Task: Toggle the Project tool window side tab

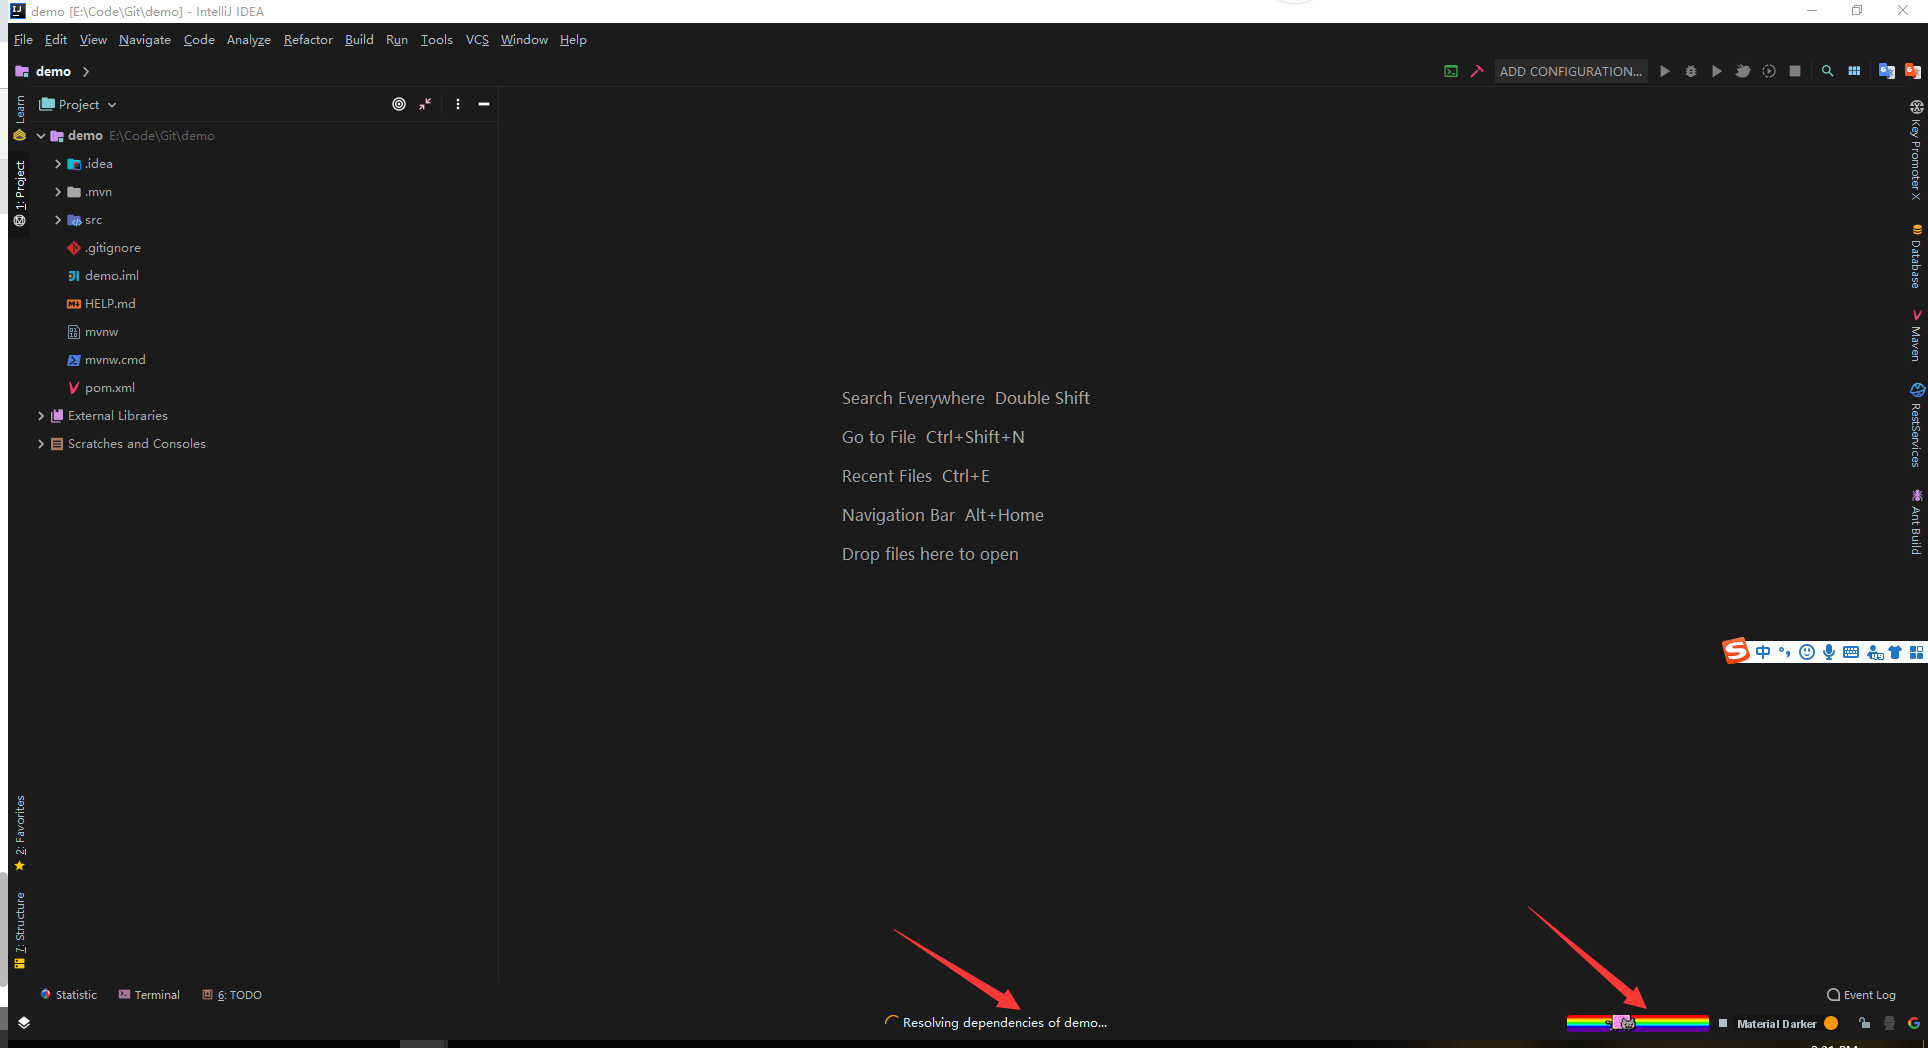Action: (19, 194)
